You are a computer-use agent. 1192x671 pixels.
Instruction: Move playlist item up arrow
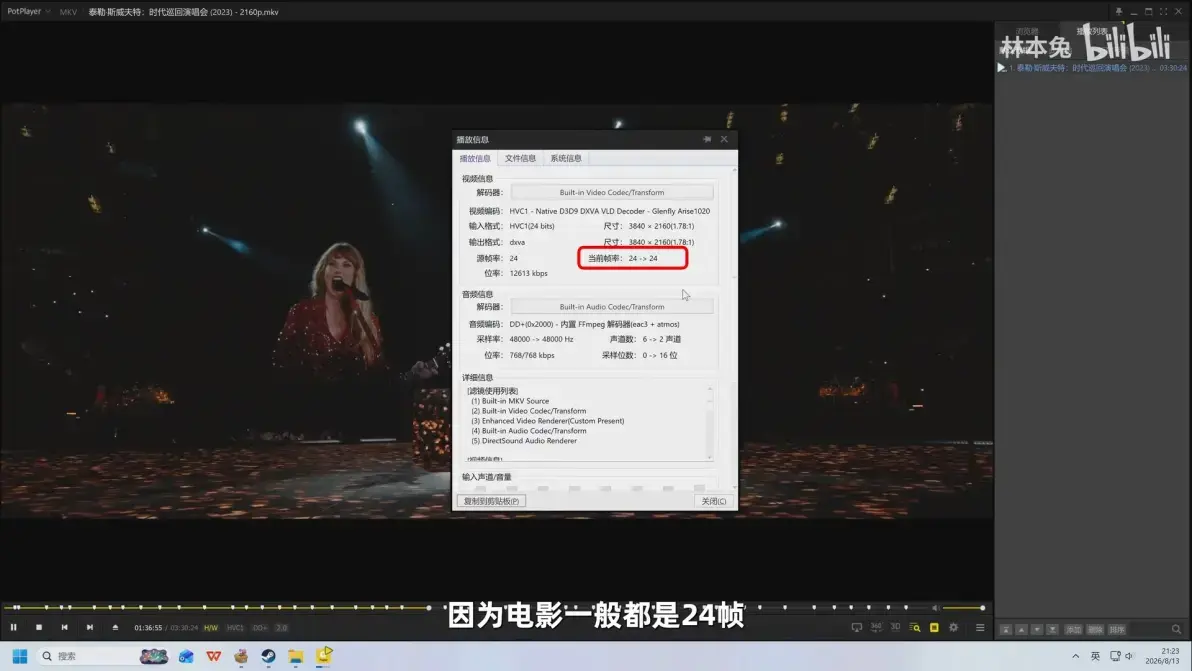(x=1021, y=629)
